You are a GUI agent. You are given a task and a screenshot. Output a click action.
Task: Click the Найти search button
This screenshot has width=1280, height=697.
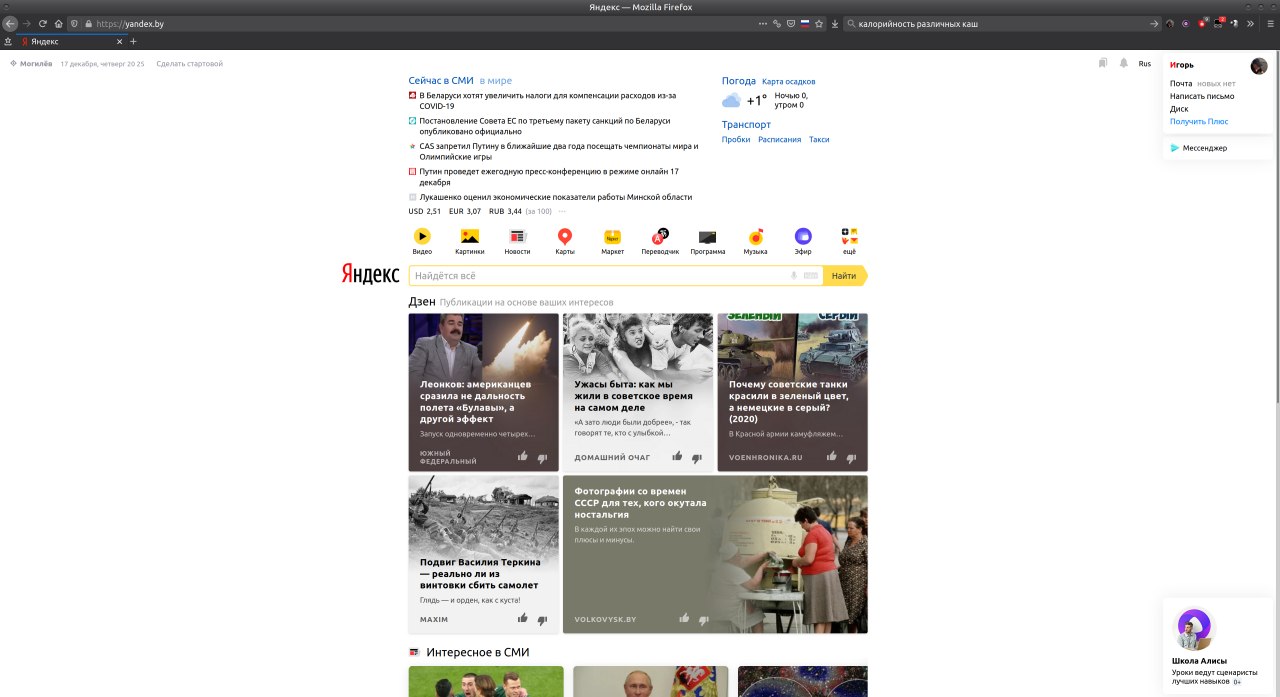click(844, 276)
